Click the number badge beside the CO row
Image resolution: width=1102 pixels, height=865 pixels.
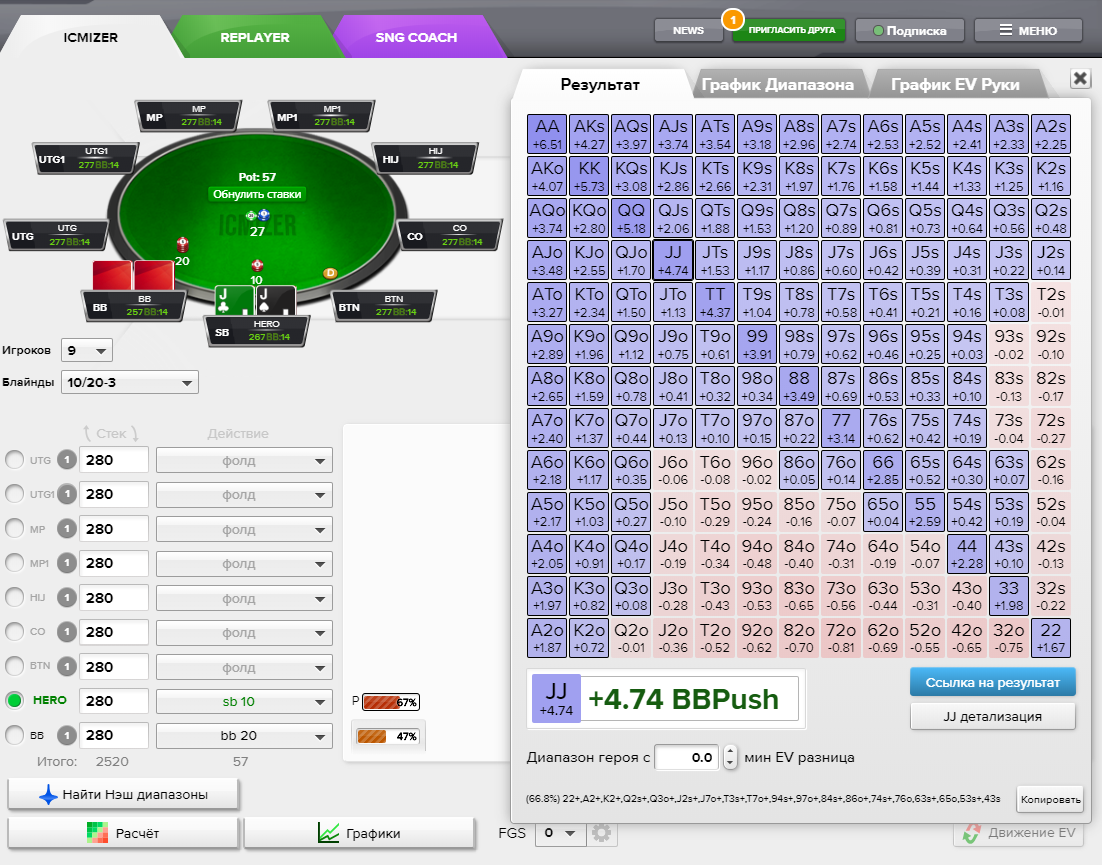point(67,632)
